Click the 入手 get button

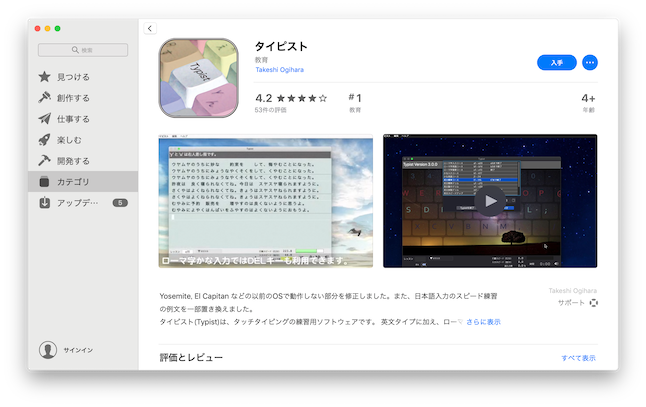click(x=557, y=63)
